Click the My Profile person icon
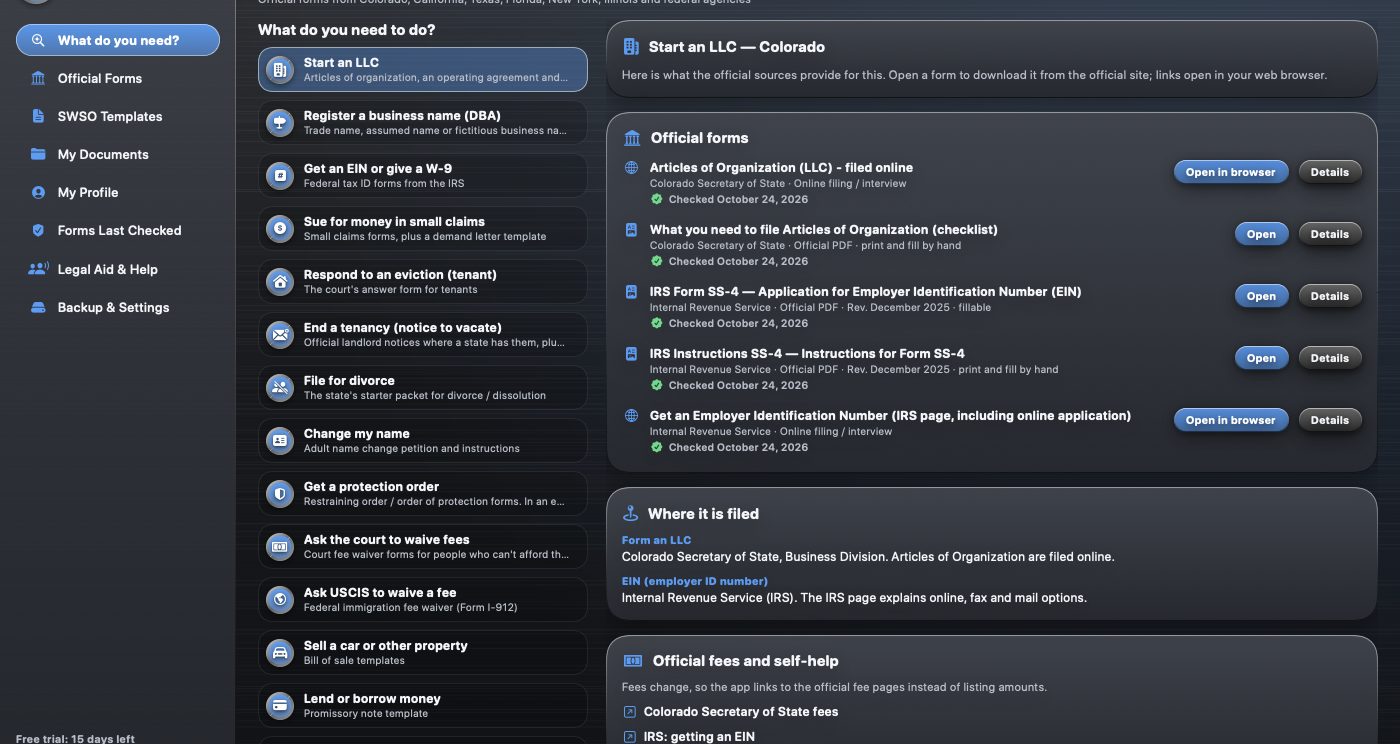Screen dimensions: 1400x744 (38, 192)
